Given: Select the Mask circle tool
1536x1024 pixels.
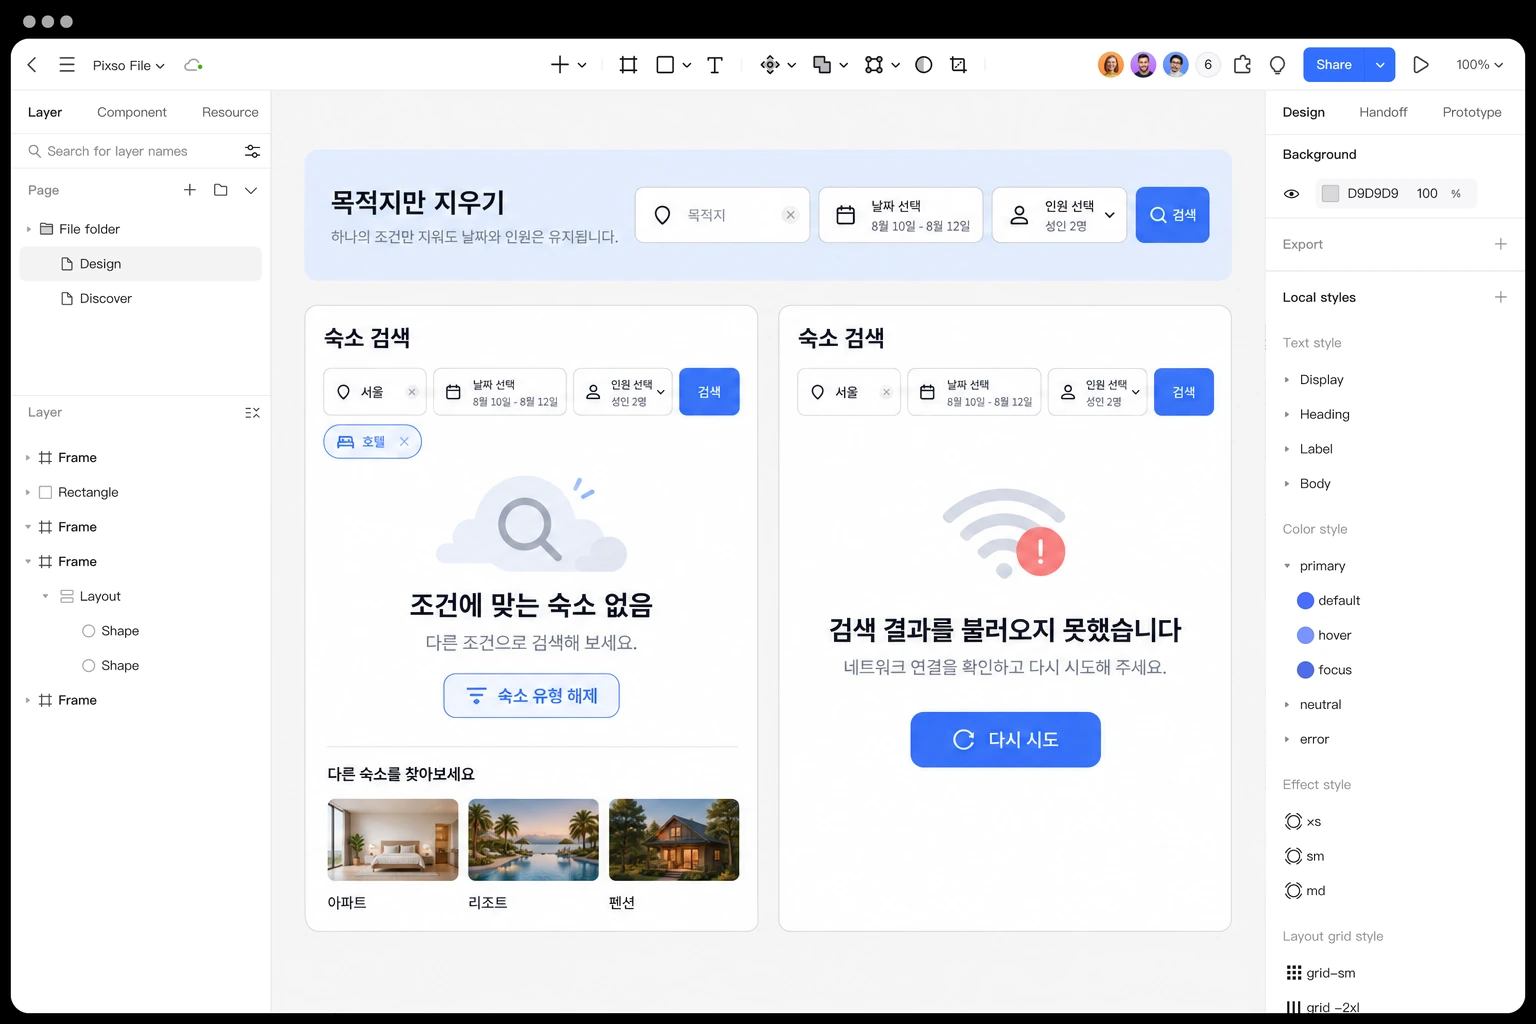Looking at the screenshot, I should 924,65.
